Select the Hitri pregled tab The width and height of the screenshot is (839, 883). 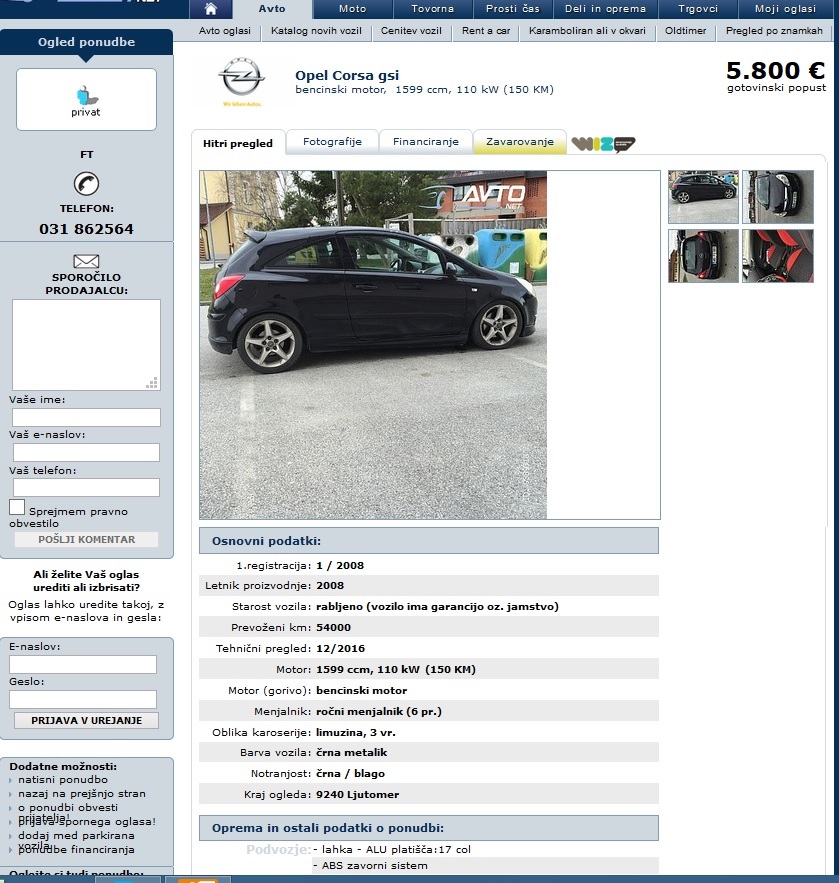(238, 143)
